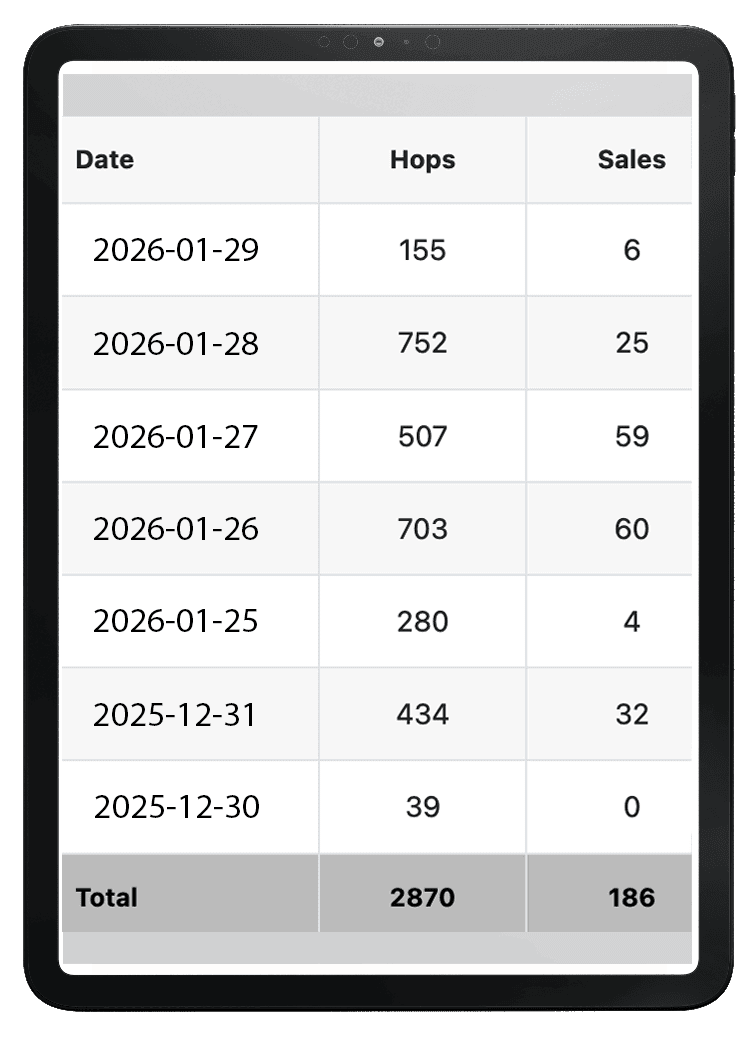
Task: Click the sales value 59
Action: (x=632, y=436)
